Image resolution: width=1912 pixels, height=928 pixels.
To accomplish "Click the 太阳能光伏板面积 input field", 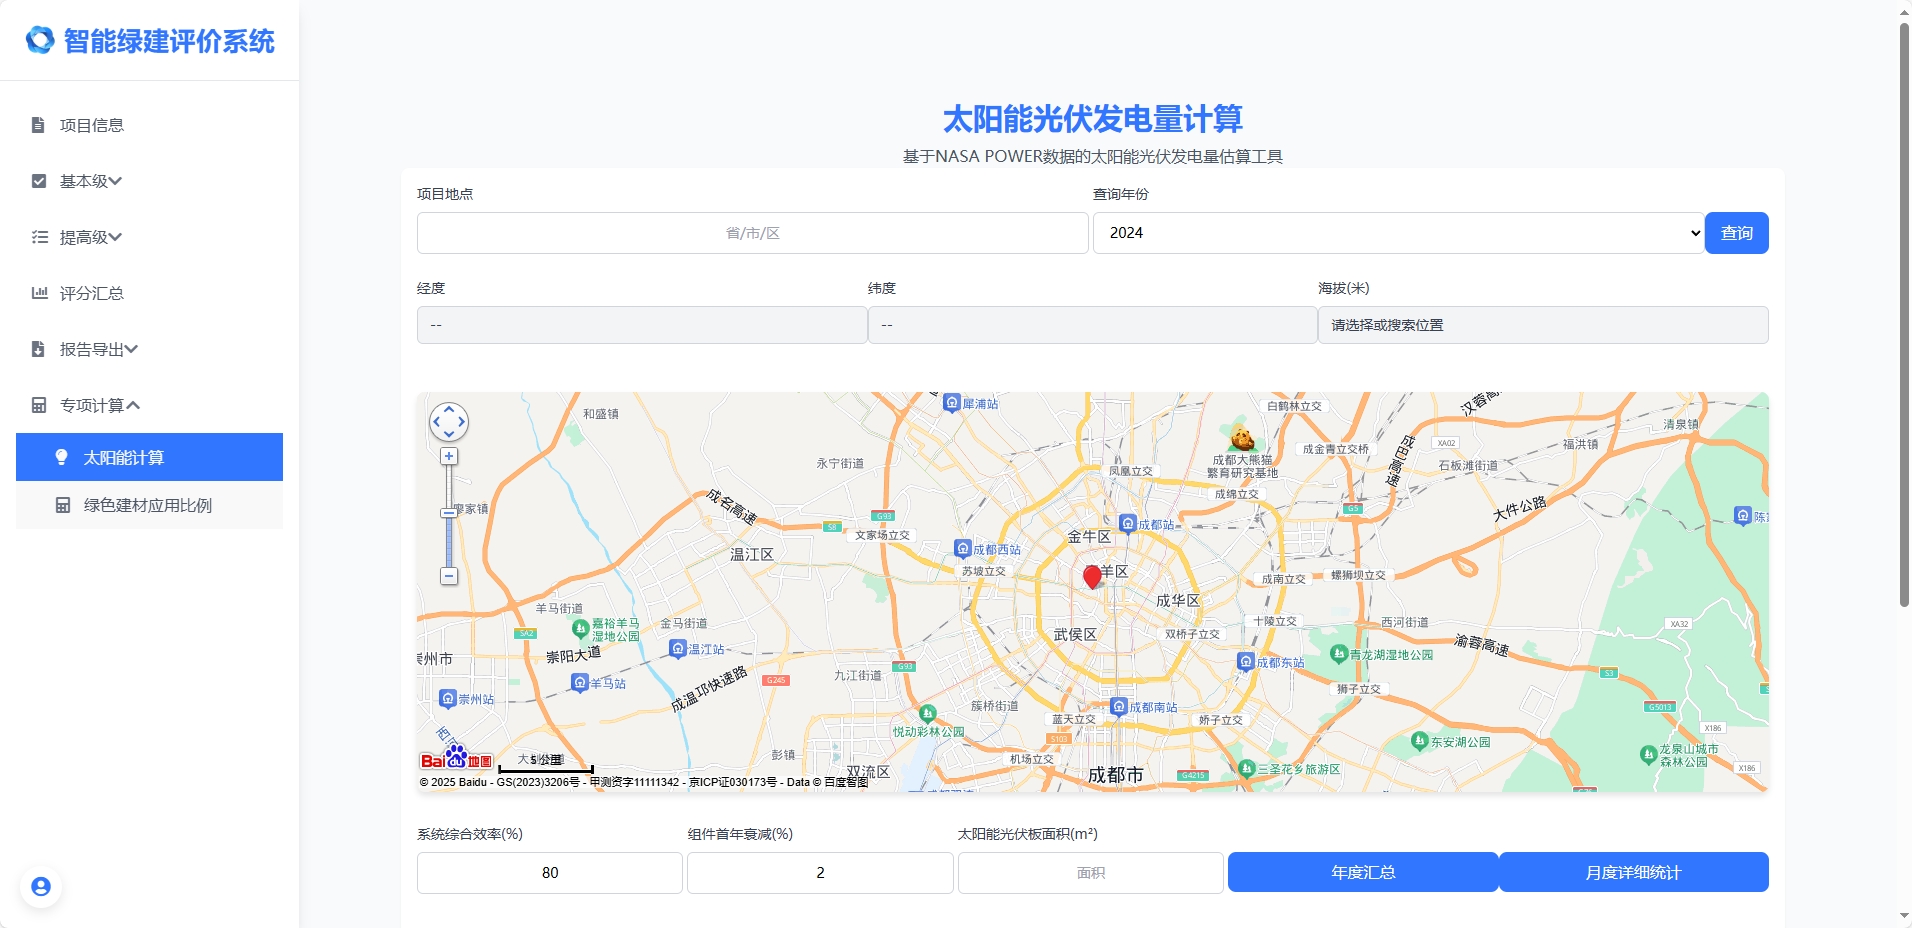I will 1090,872.
